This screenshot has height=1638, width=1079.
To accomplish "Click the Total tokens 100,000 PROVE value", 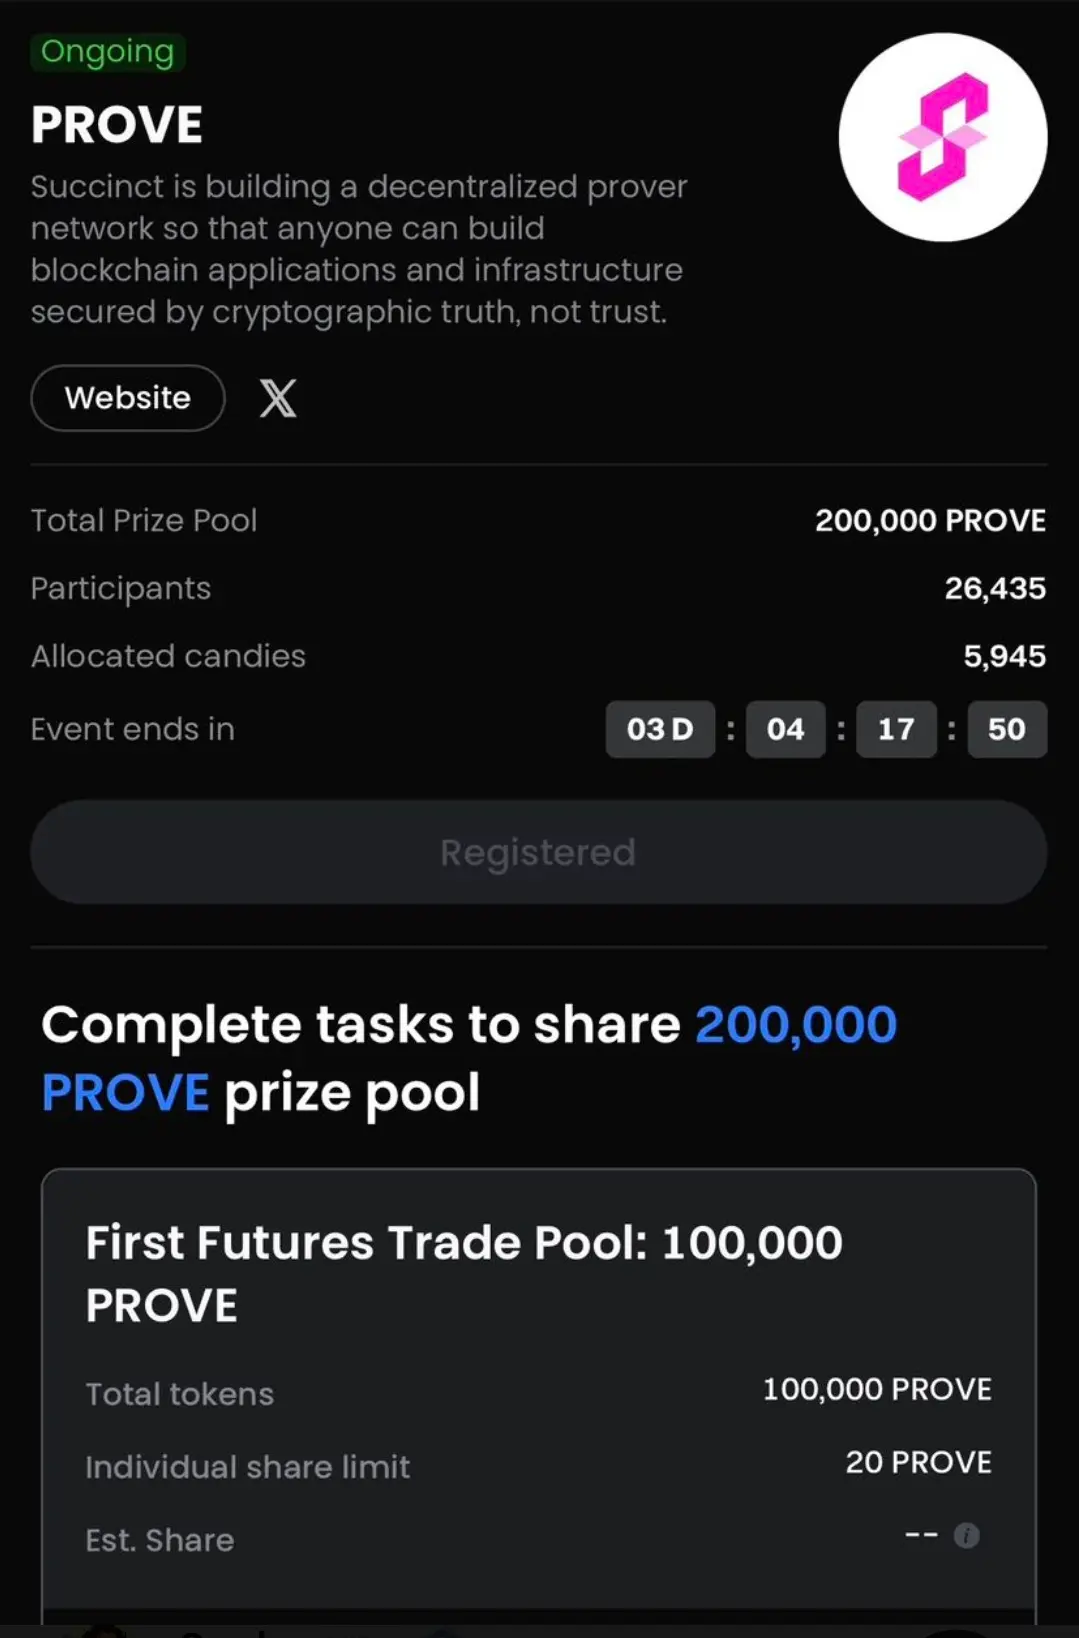I will coord(877,1389).
